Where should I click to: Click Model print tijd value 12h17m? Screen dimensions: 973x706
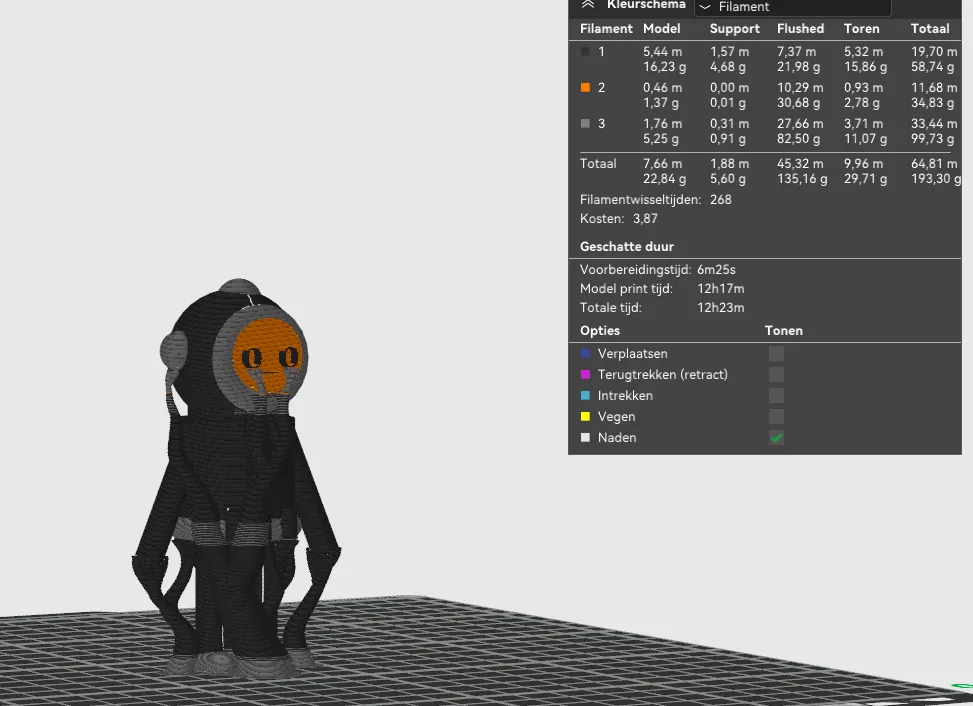(720, 289)
